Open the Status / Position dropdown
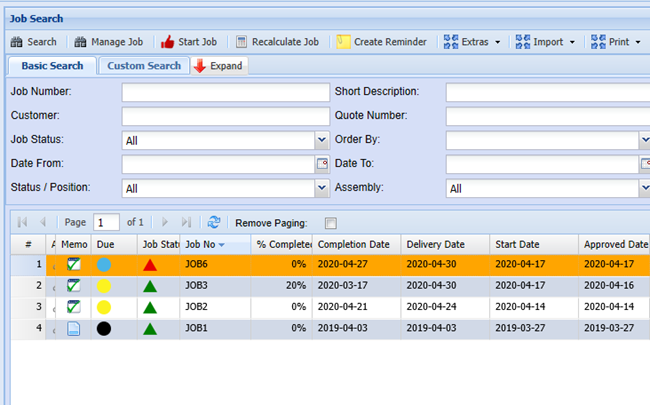The image size is (650, 405). tap(321, 188)
